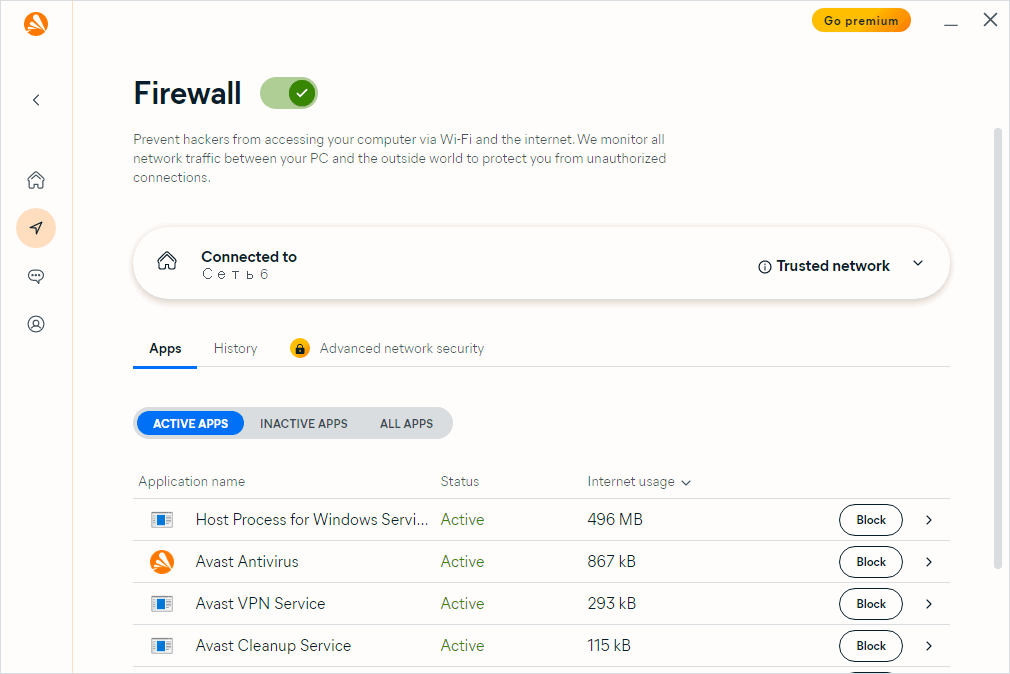Open the account profile sidebar icon
The height and width of the screenshot is (674, 1010).
(x=36, y=324)
